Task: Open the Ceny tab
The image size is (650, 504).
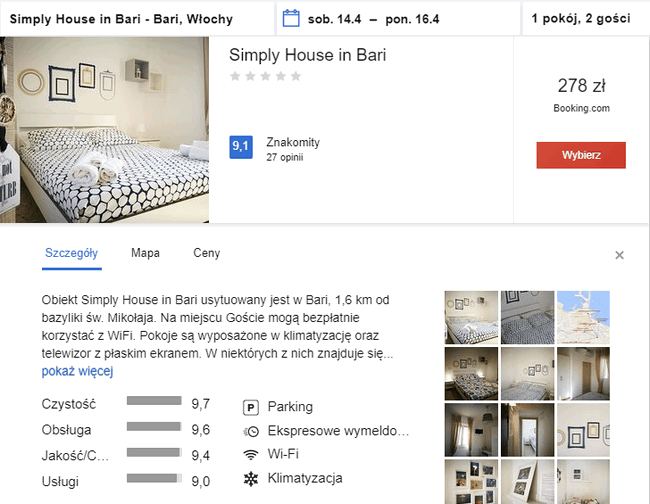Action: point(206,254)
